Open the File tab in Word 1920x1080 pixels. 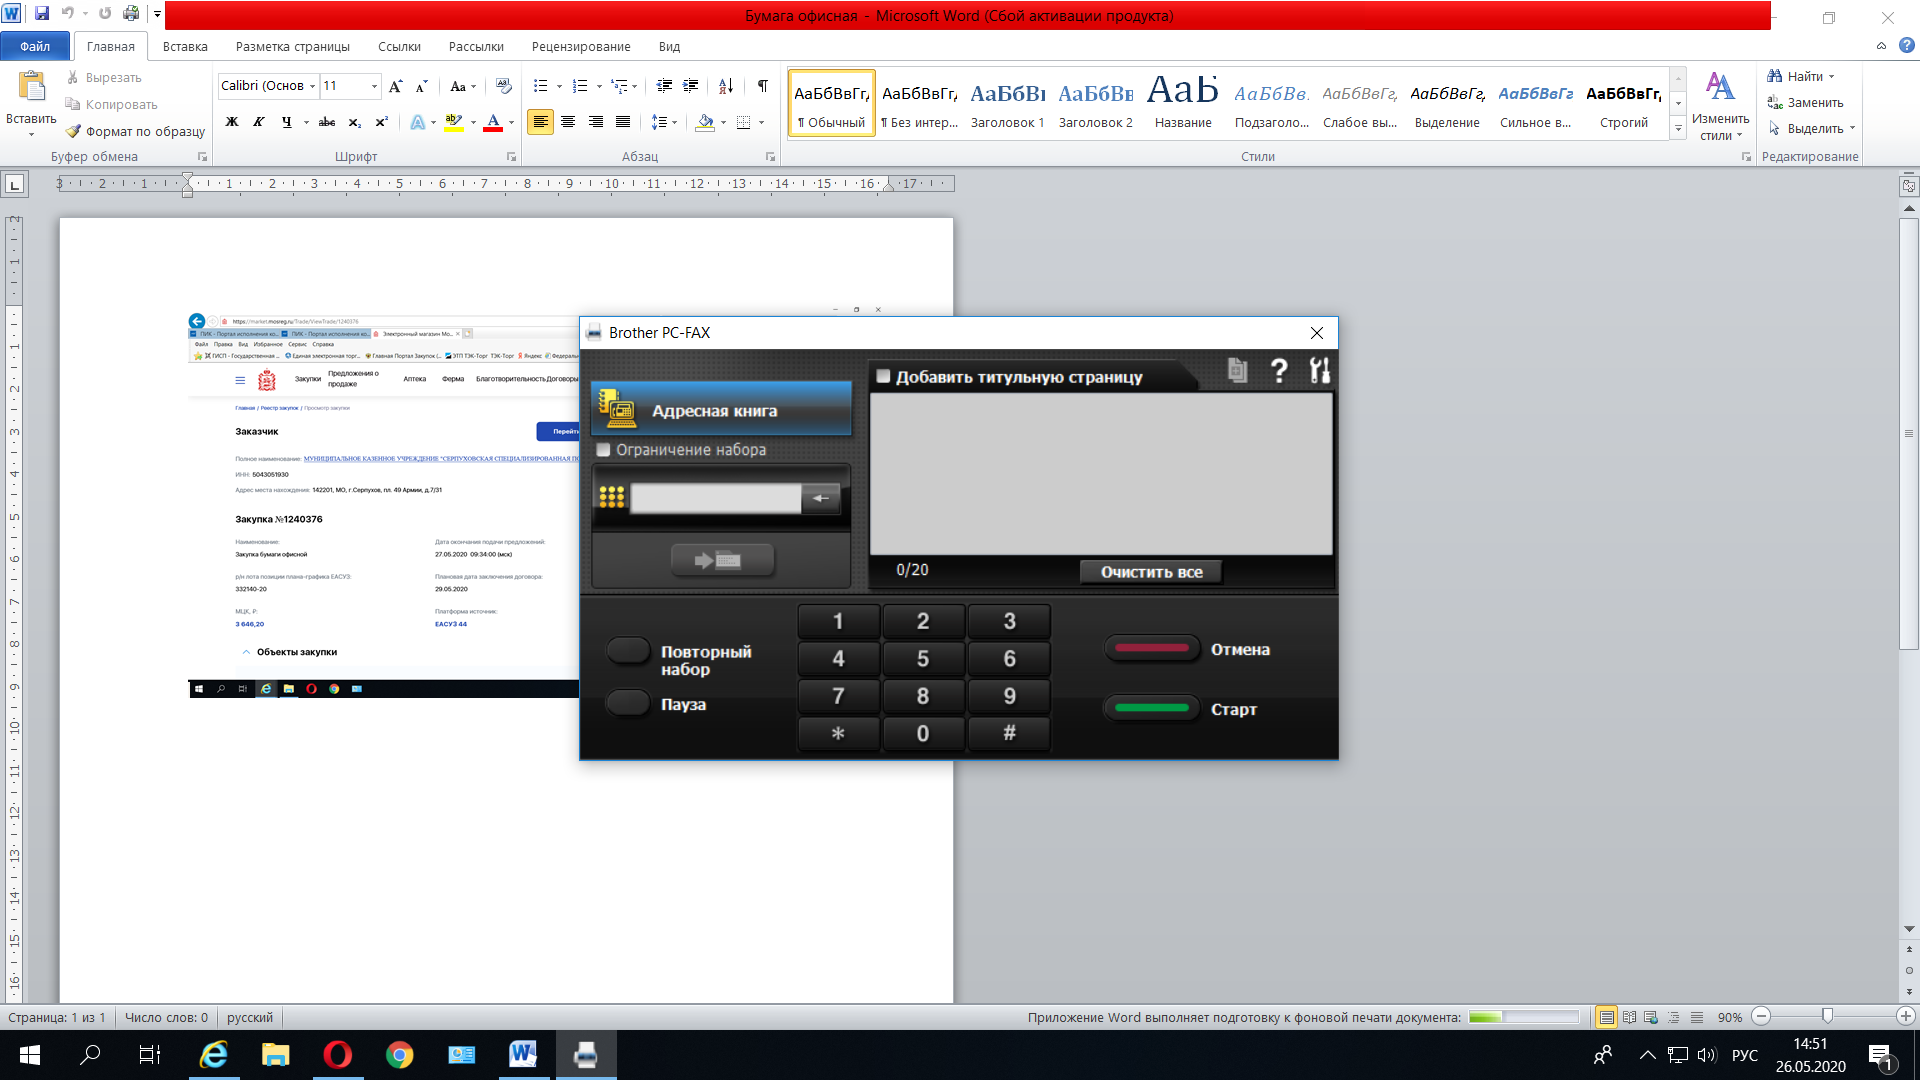[35, 46]
